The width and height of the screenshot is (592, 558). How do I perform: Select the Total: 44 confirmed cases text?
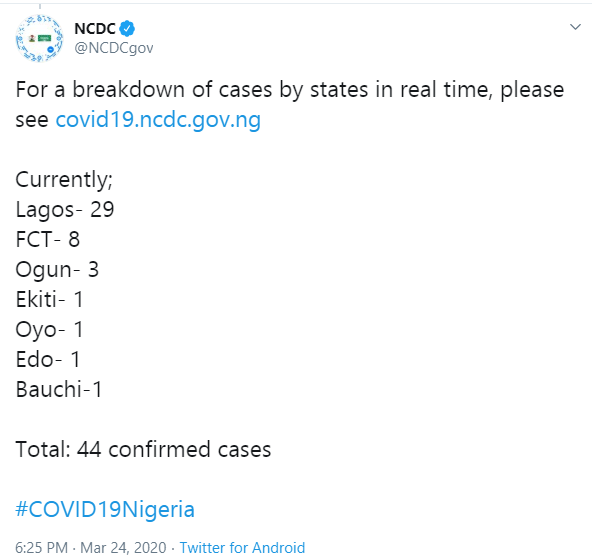point(143,449)
